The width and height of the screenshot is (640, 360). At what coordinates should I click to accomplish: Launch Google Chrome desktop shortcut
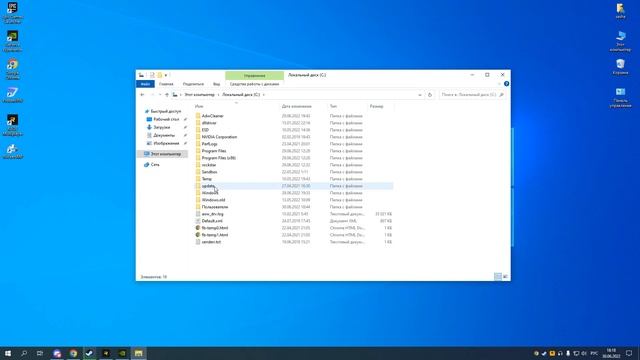pos(12,69)
